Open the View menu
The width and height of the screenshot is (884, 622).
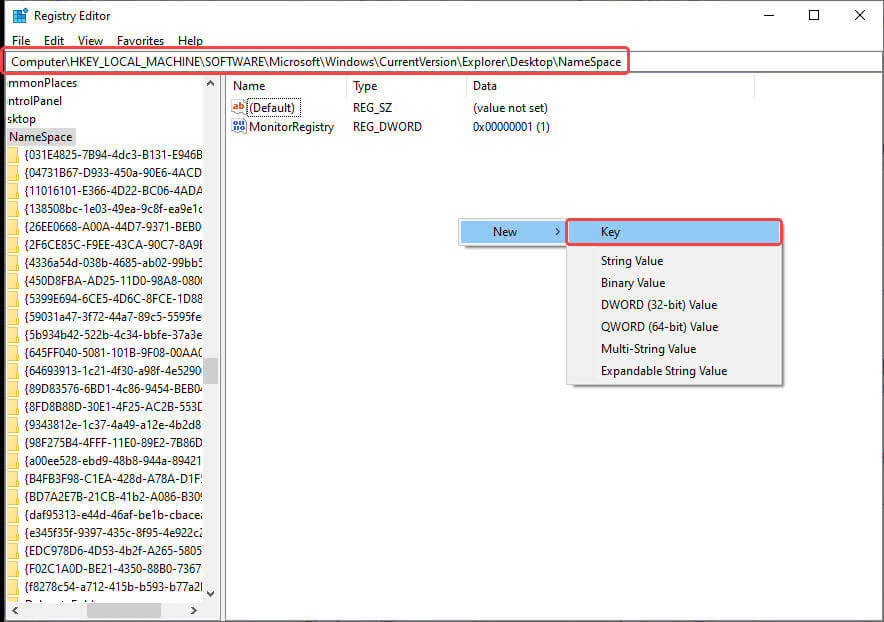coord(90,41)
